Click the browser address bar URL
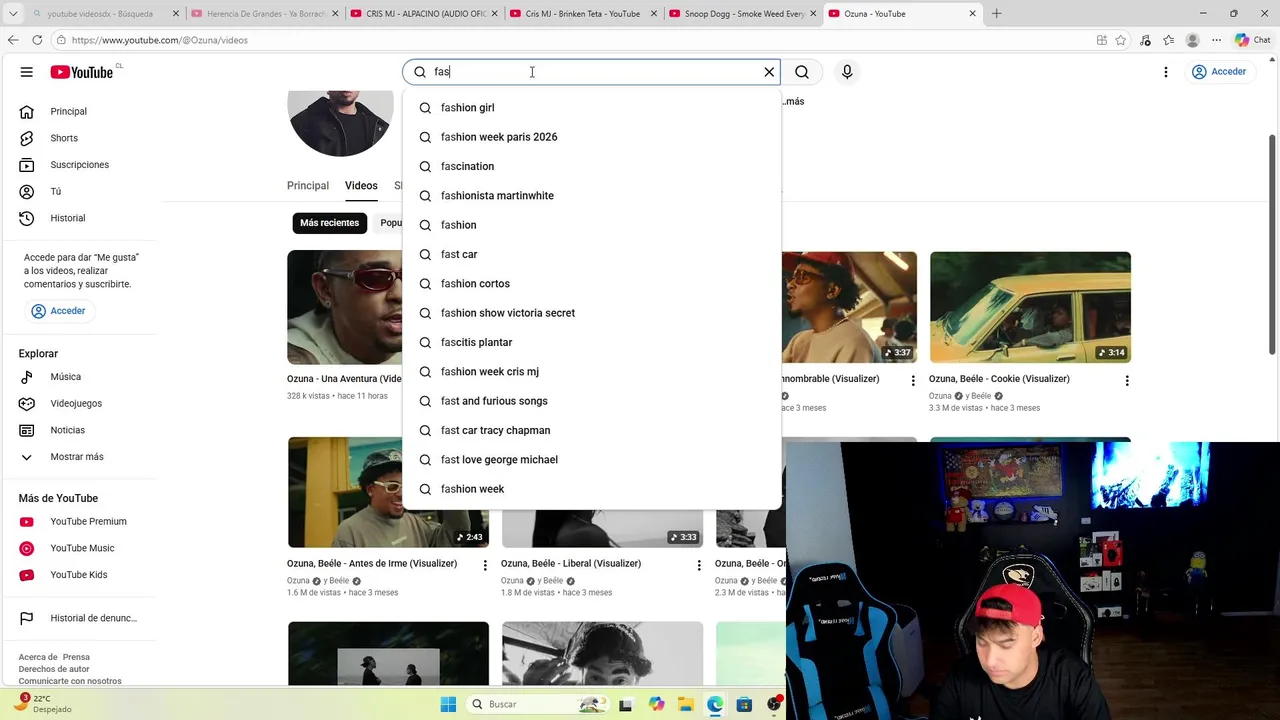 [160, 40]
